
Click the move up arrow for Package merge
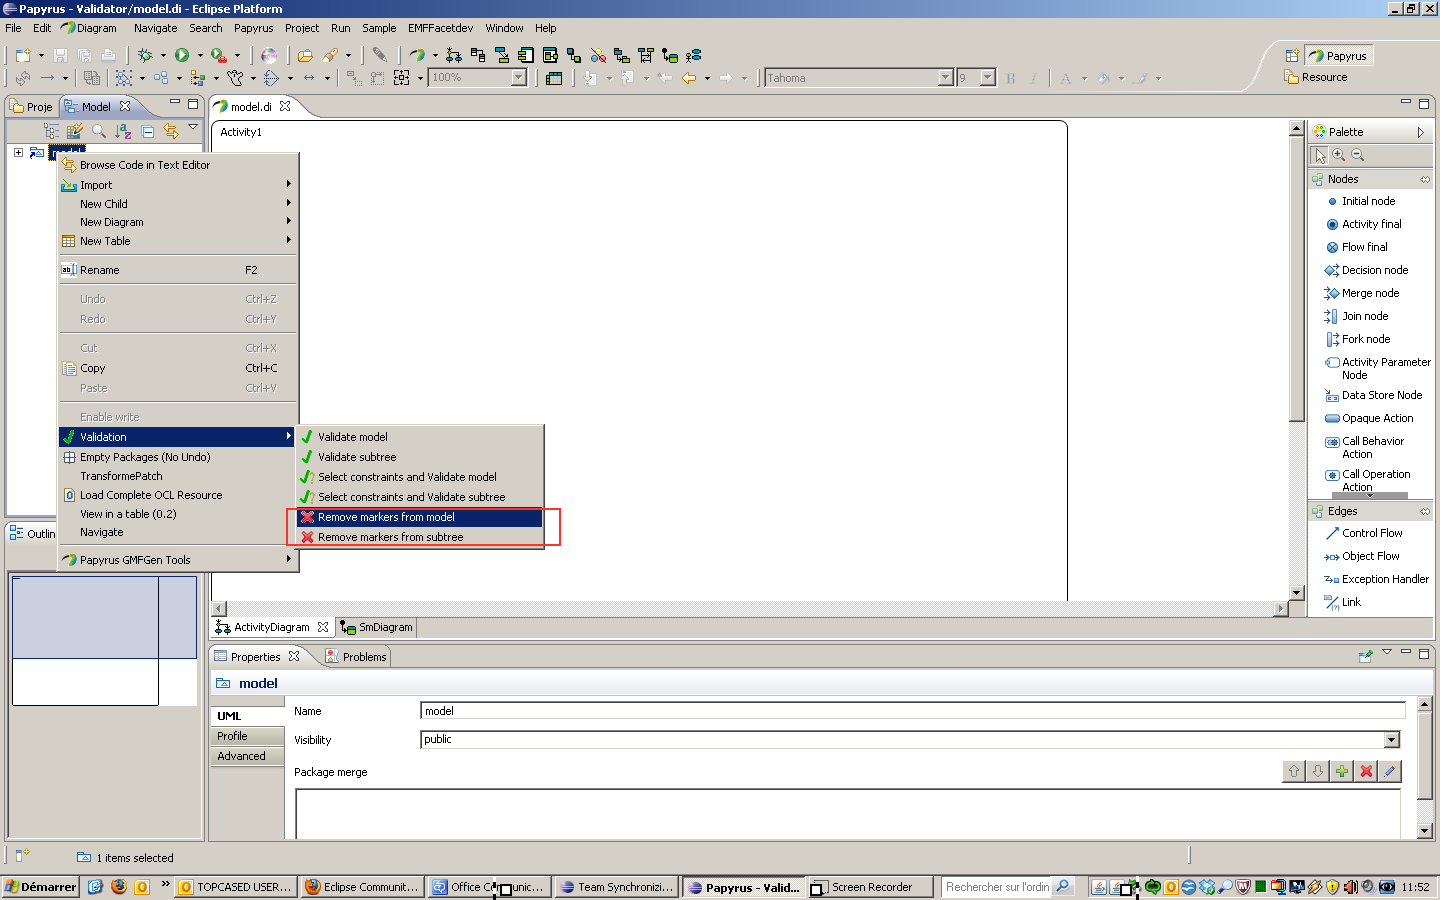click(x=1294, y=771)
